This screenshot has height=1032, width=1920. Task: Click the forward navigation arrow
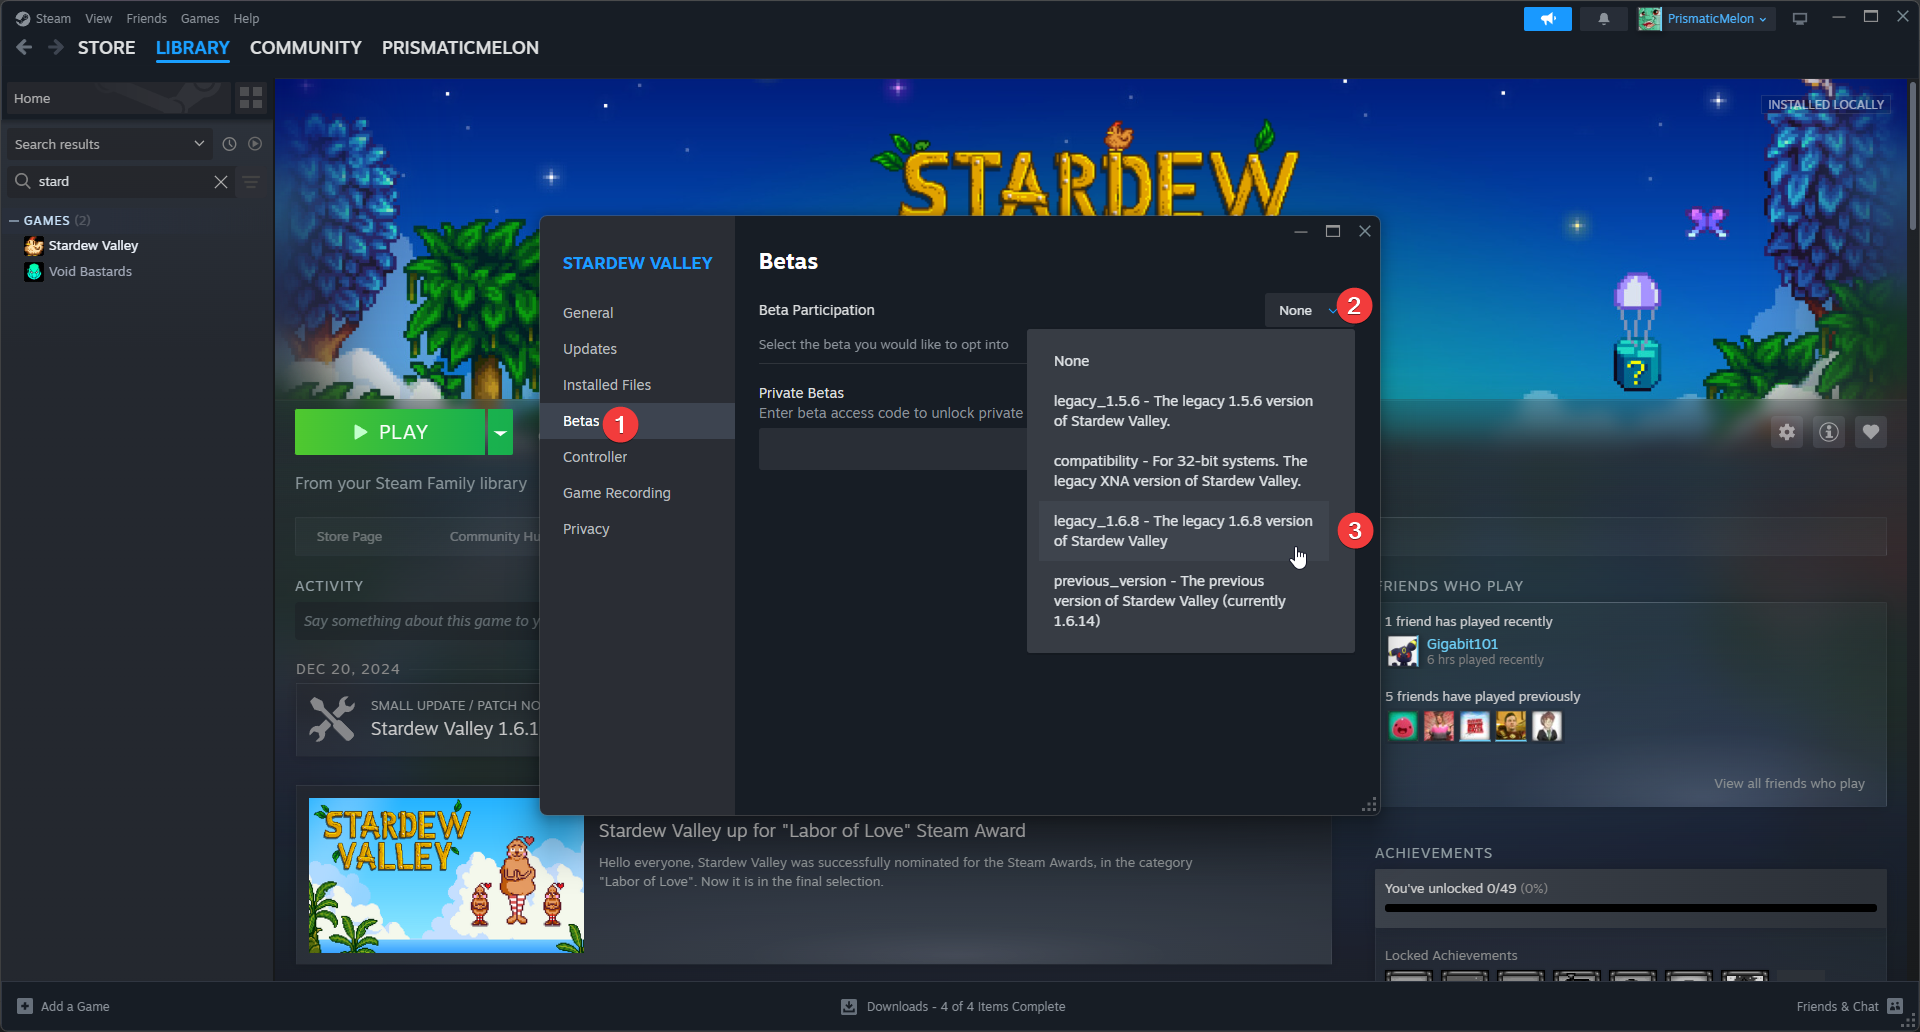[56, 47]
